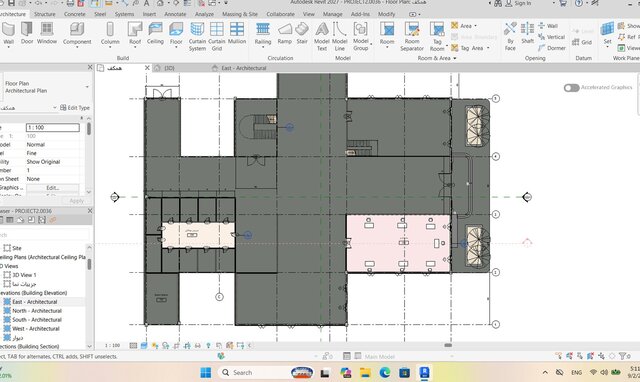Open the Floor tool dropdown arrow
This screenshot has height=382, width=640.
click(x=176, y=47)
